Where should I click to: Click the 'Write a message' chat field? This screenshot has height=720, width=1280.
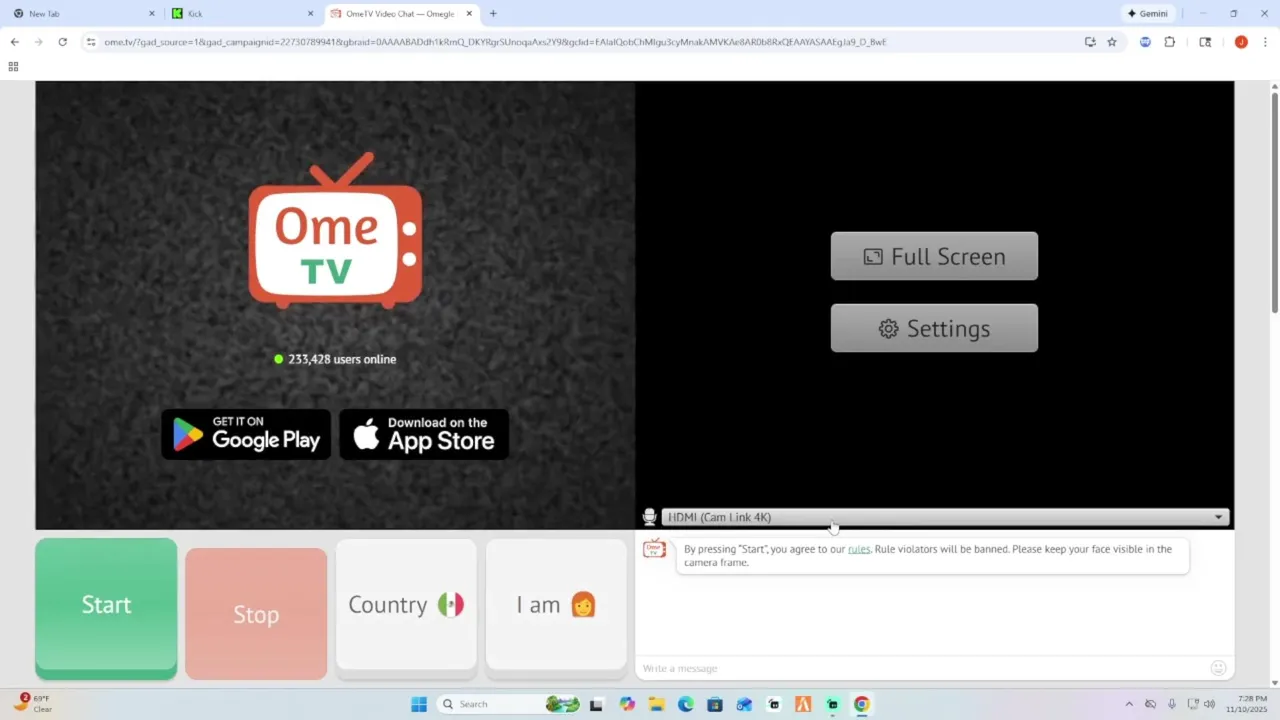[922, 668]
